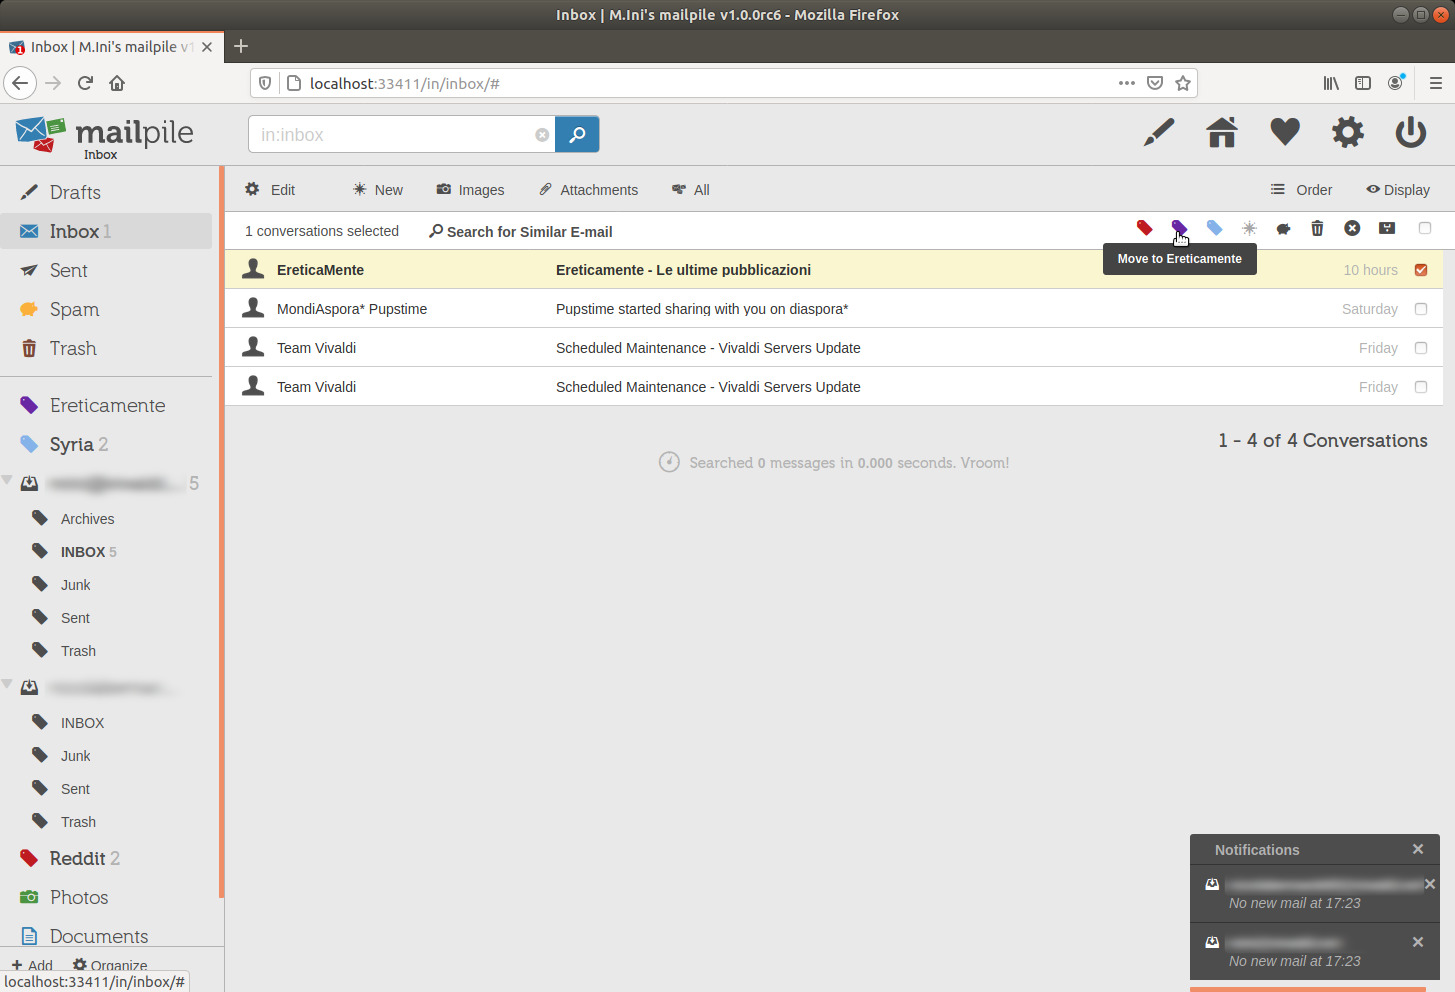Open Archives under the first account

tap(88, 519)
